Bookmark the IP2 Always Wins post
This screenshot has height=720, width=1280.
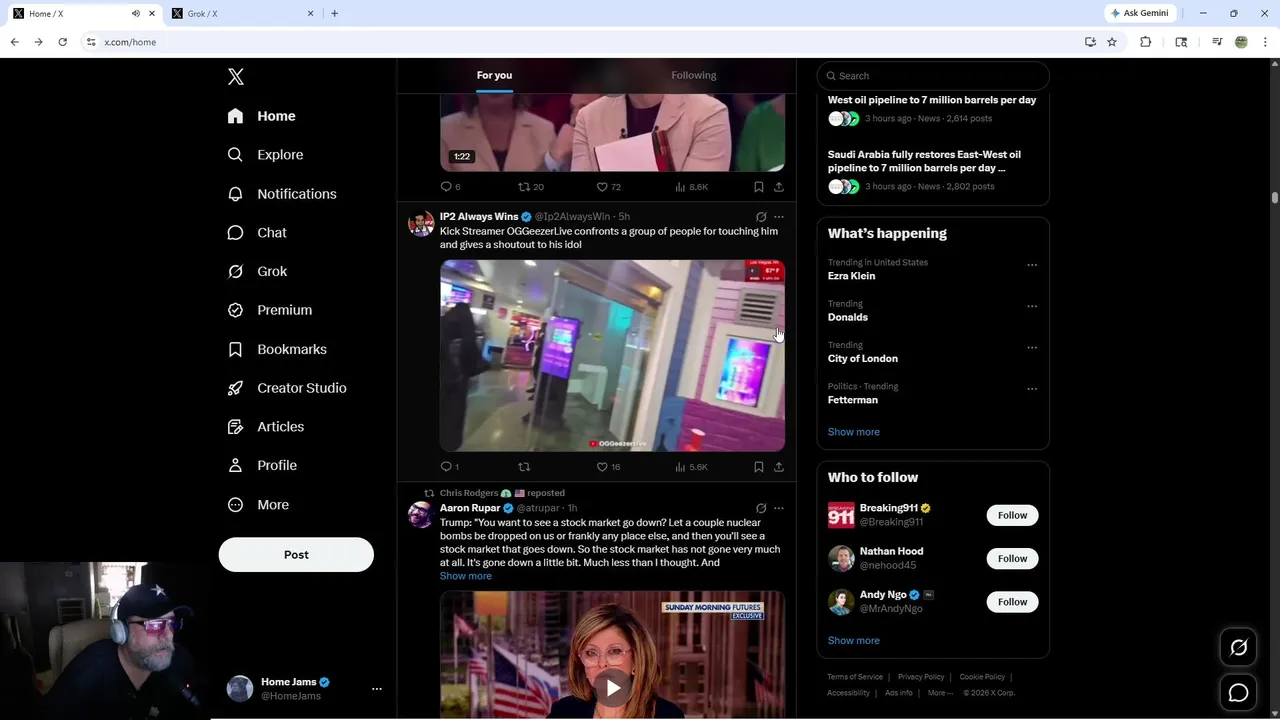point(759,467)
